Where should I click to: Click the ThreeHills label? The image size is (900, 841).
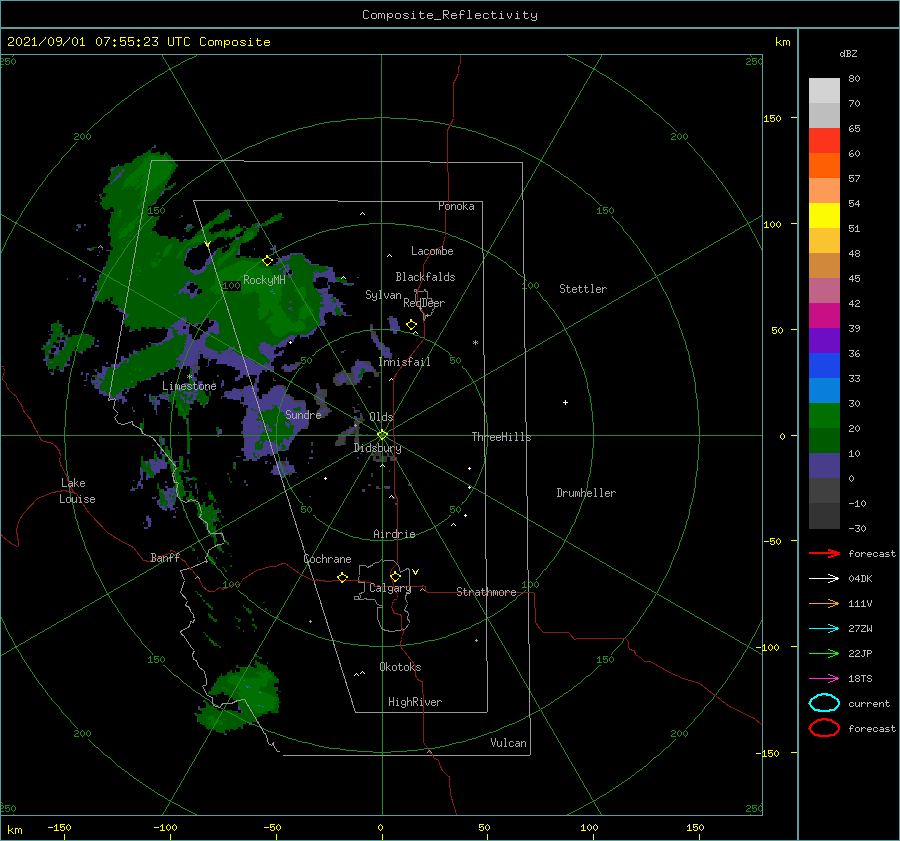coord(502,437)
